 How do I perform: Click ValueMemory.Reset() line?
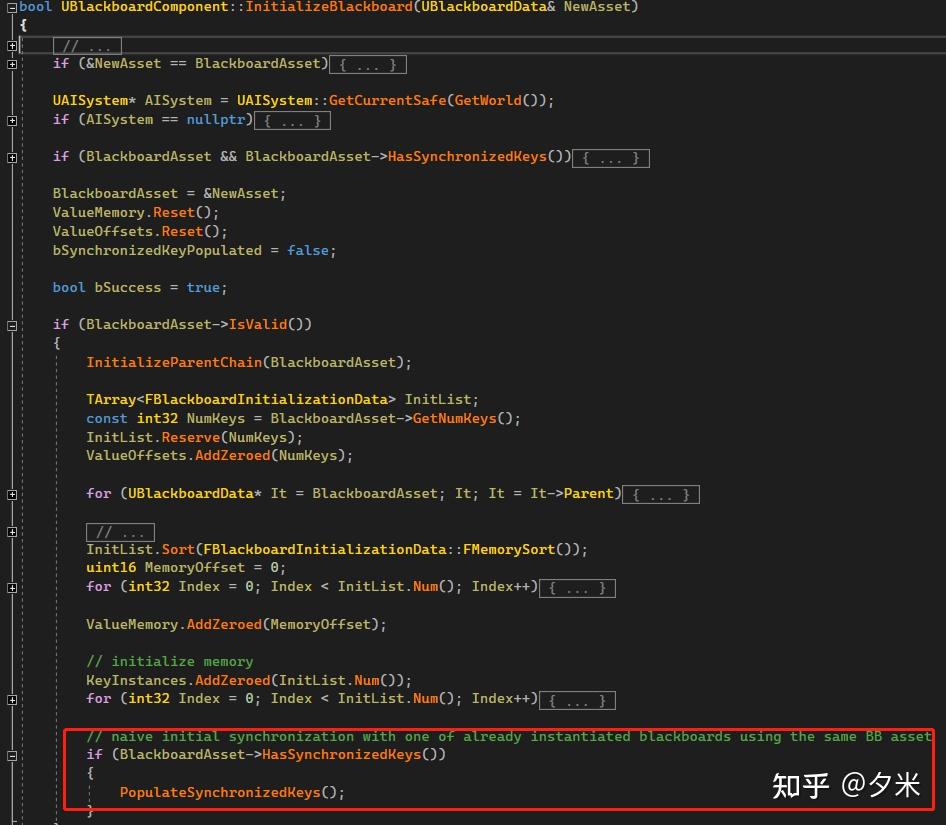coord(136,212)
